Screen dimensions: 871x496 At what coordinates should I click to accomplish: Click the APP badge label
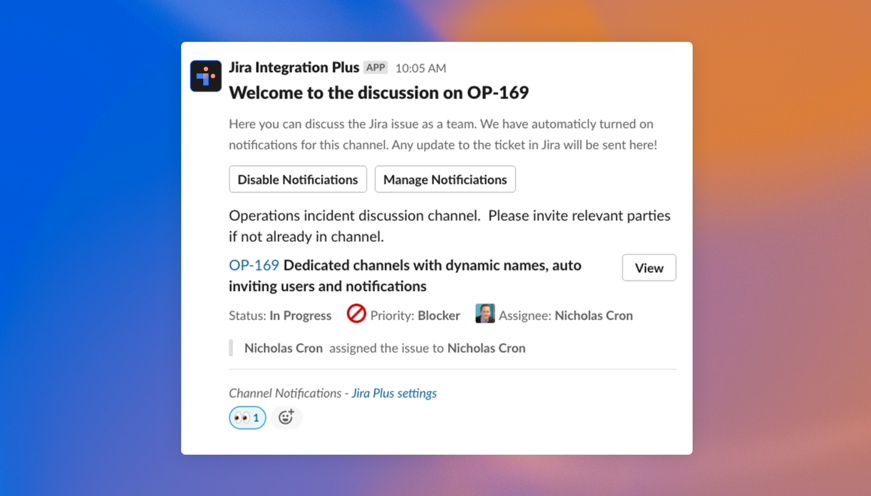click(x=376, y=68)
